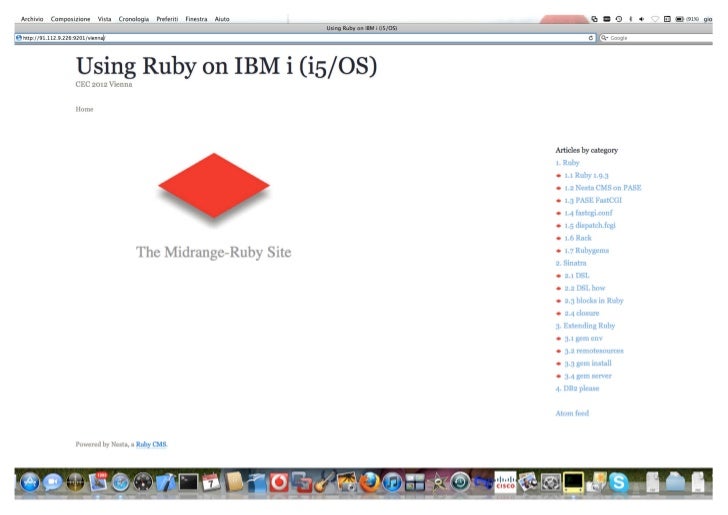Screen dimensions: 728x515
Task: Open article '3.2 remotesources'
Action: pos(594,351)
